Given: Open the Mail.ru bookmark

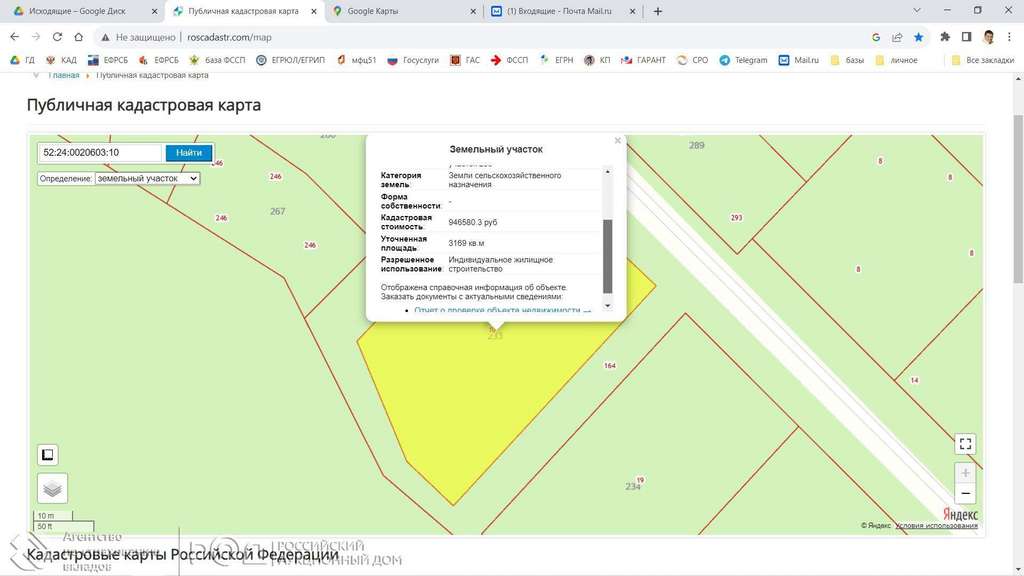Looking at the screenshot, I should click(798, 60).
